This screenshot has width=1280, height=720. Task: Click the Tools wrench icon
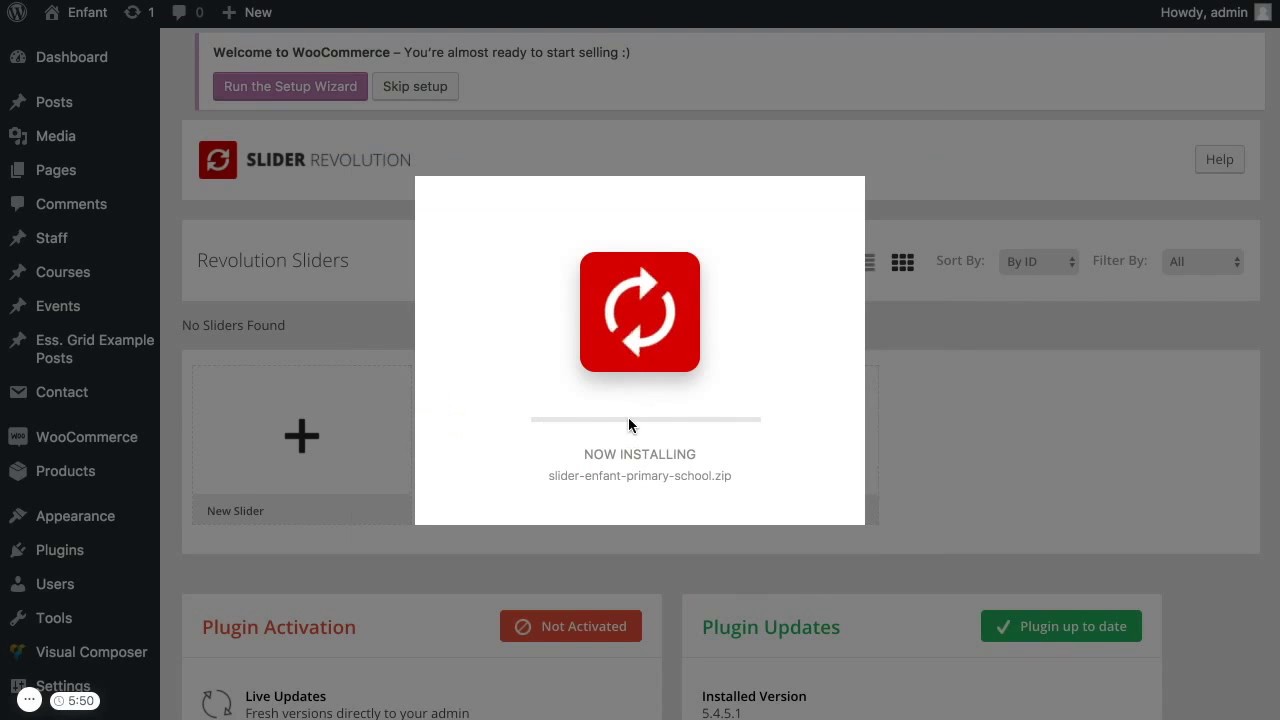tap(17, 618)
